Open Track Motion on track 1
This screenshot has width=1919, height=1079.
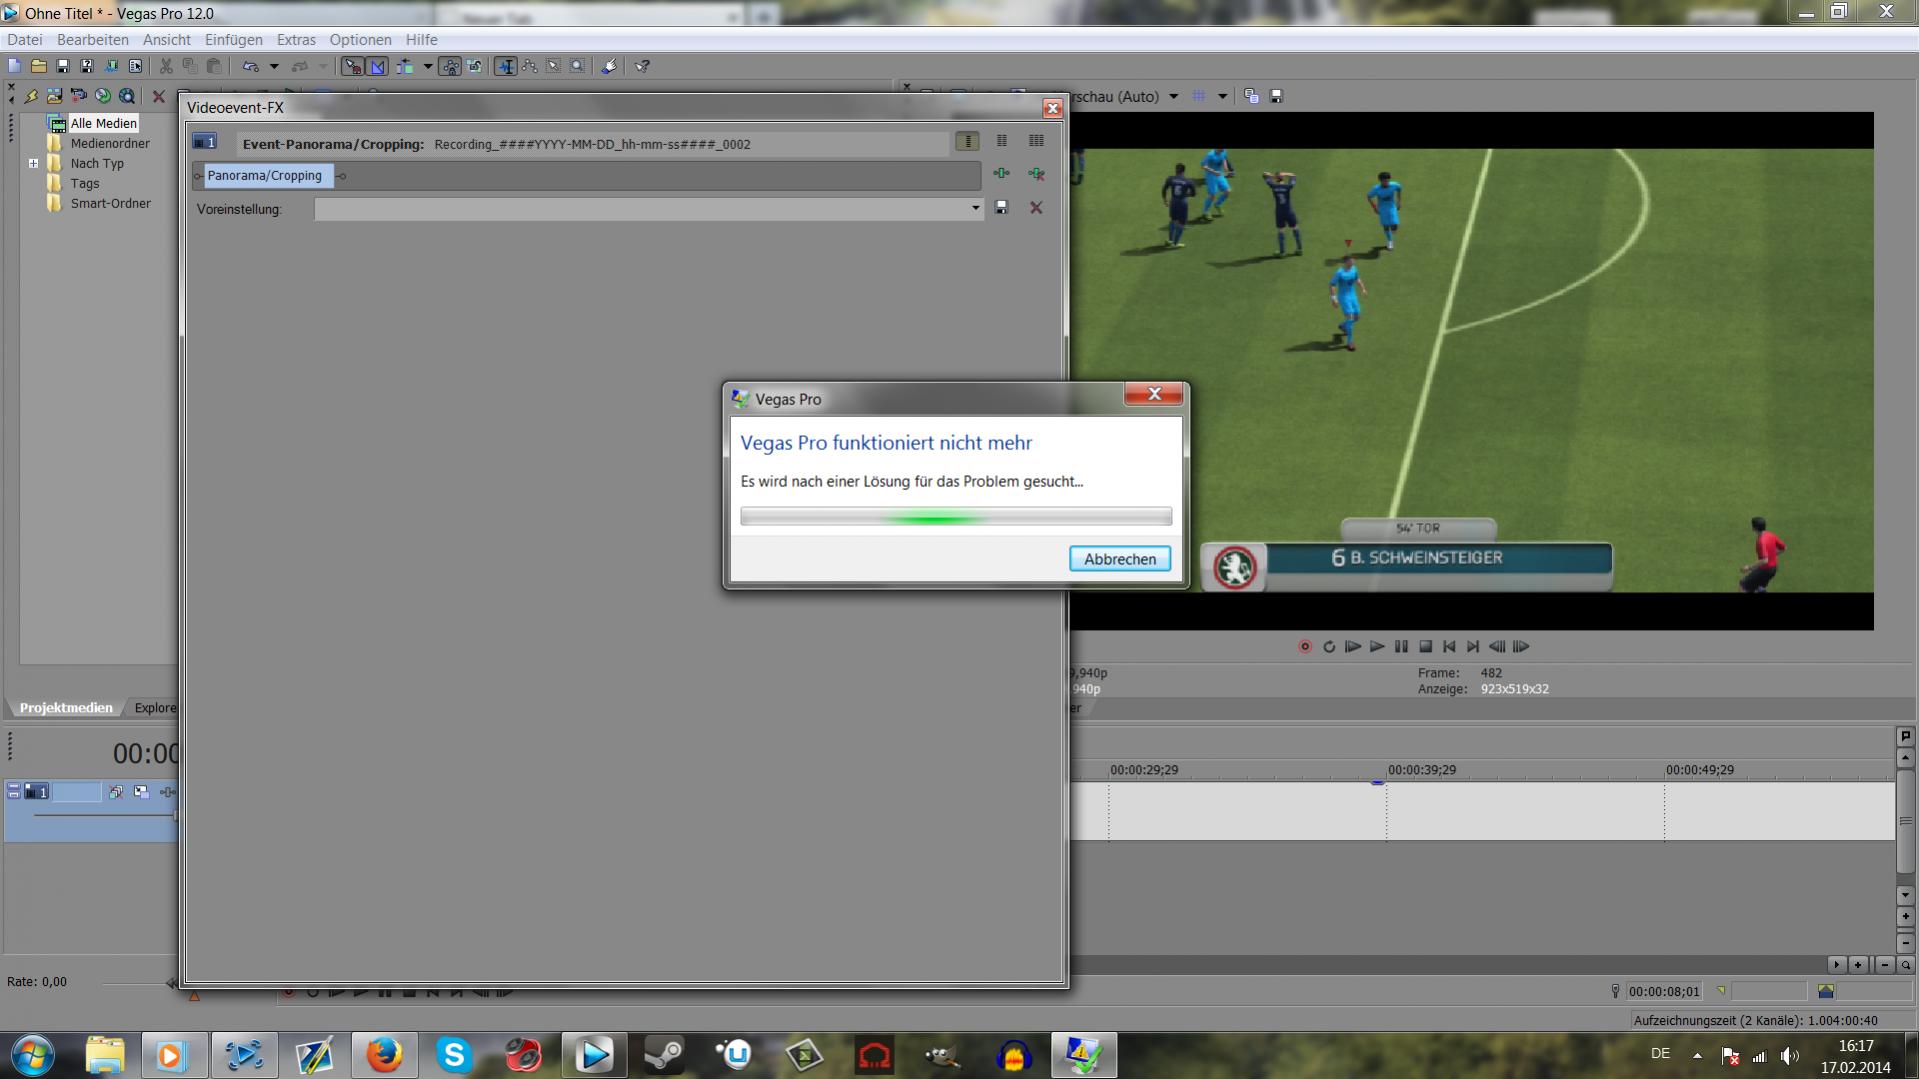click(x=141, y=792)
